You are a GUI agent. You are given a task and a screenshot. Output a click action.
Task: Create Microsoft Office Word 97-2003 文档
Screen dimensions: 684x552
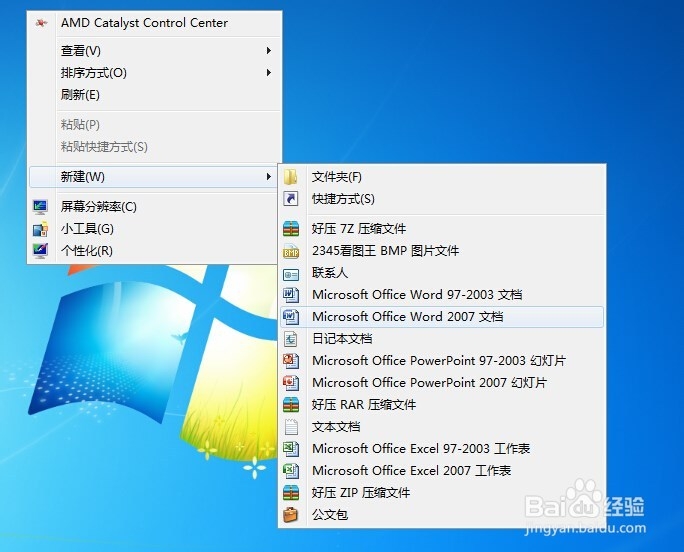click(442, 295)
